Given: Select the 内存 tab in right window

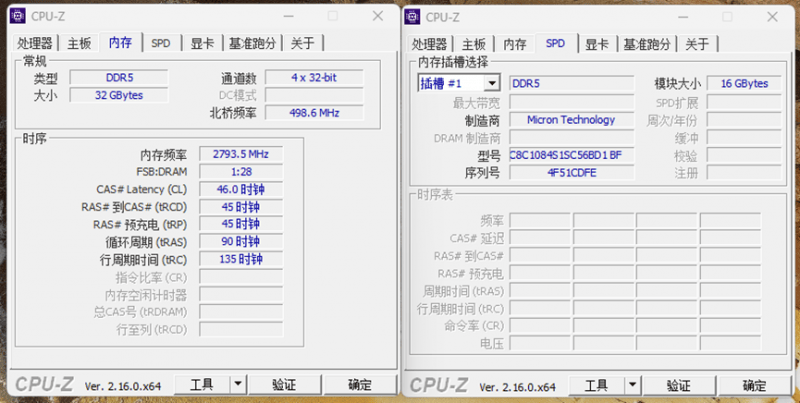Looking at the screenshot, I should [515, 44].
